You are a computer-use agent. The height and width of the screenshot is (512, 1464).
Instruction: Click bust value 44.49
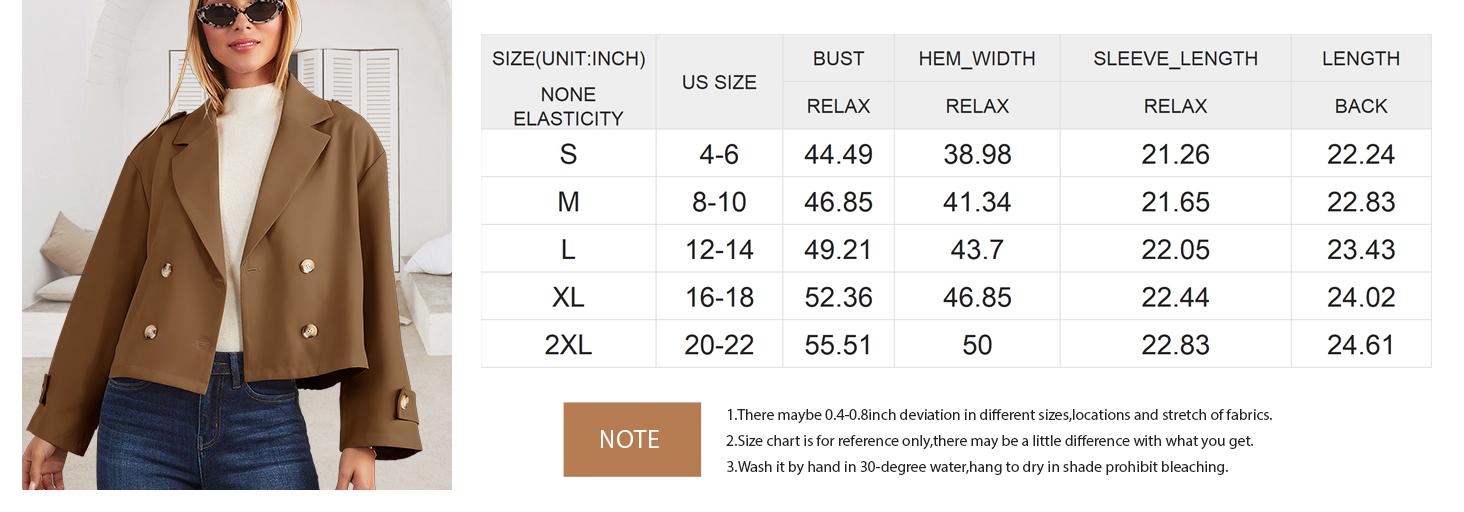[838, 154]
